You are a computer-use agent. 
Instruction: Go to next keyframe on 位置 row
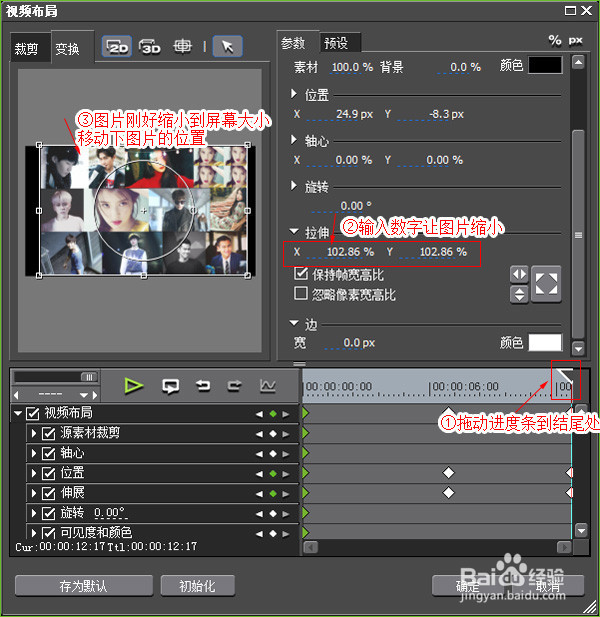286,474
